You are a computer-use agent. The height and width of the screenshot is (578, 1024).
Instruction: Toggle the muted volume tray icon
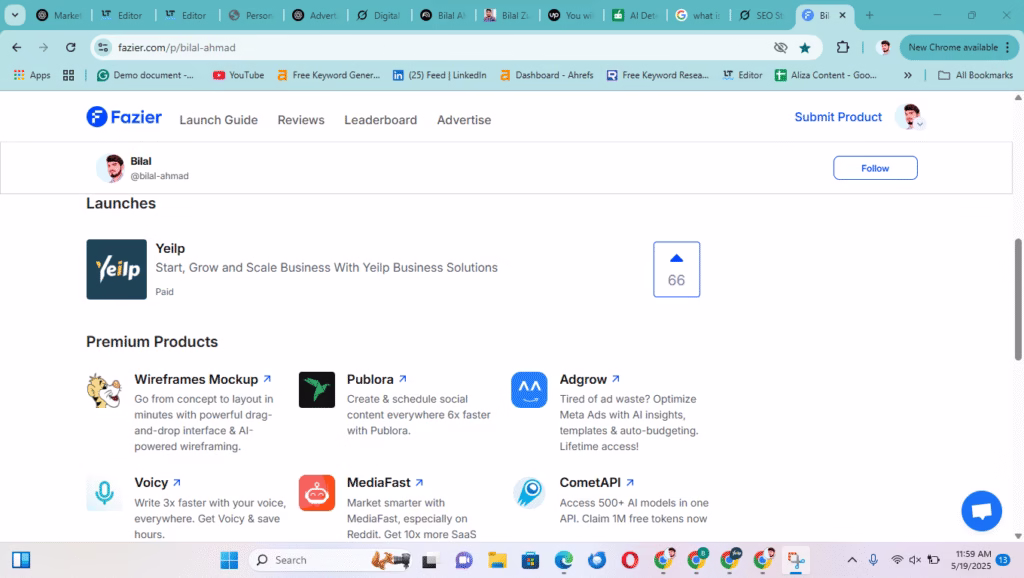pyautogui.click(x=915, y=560)
